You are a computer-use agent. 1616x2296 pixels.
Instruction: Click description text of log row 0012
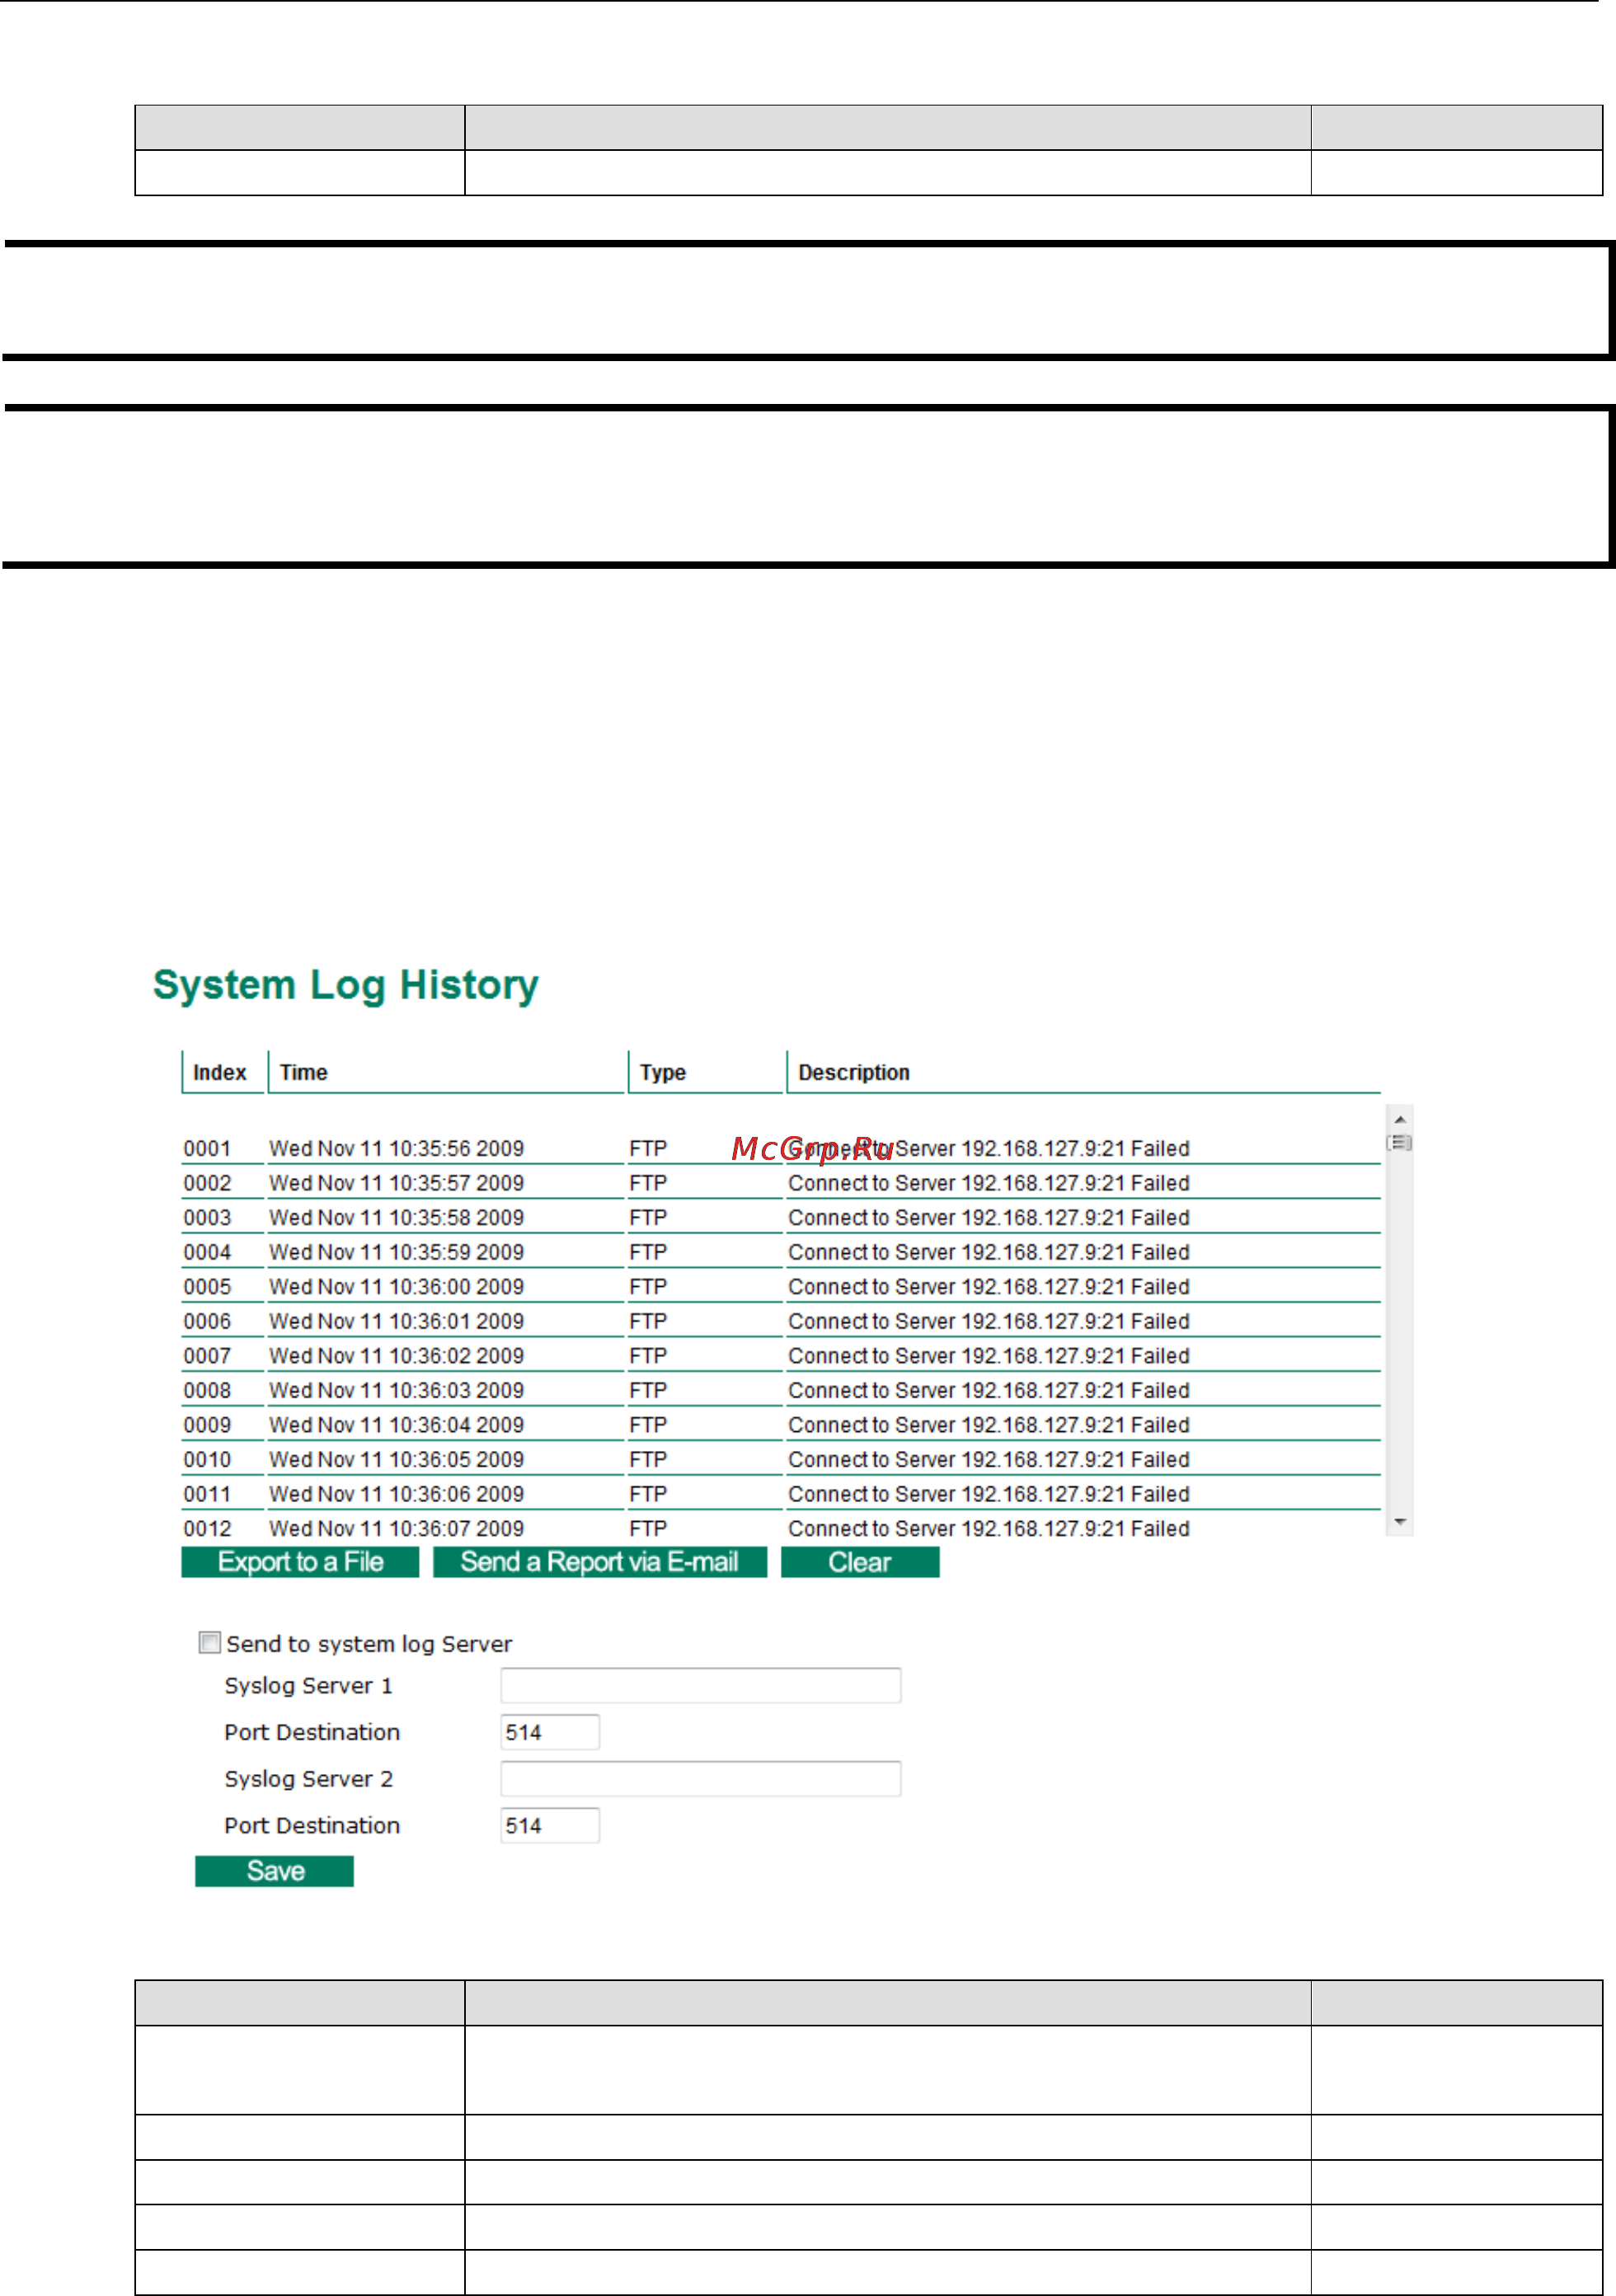[x=989, y=1528]
